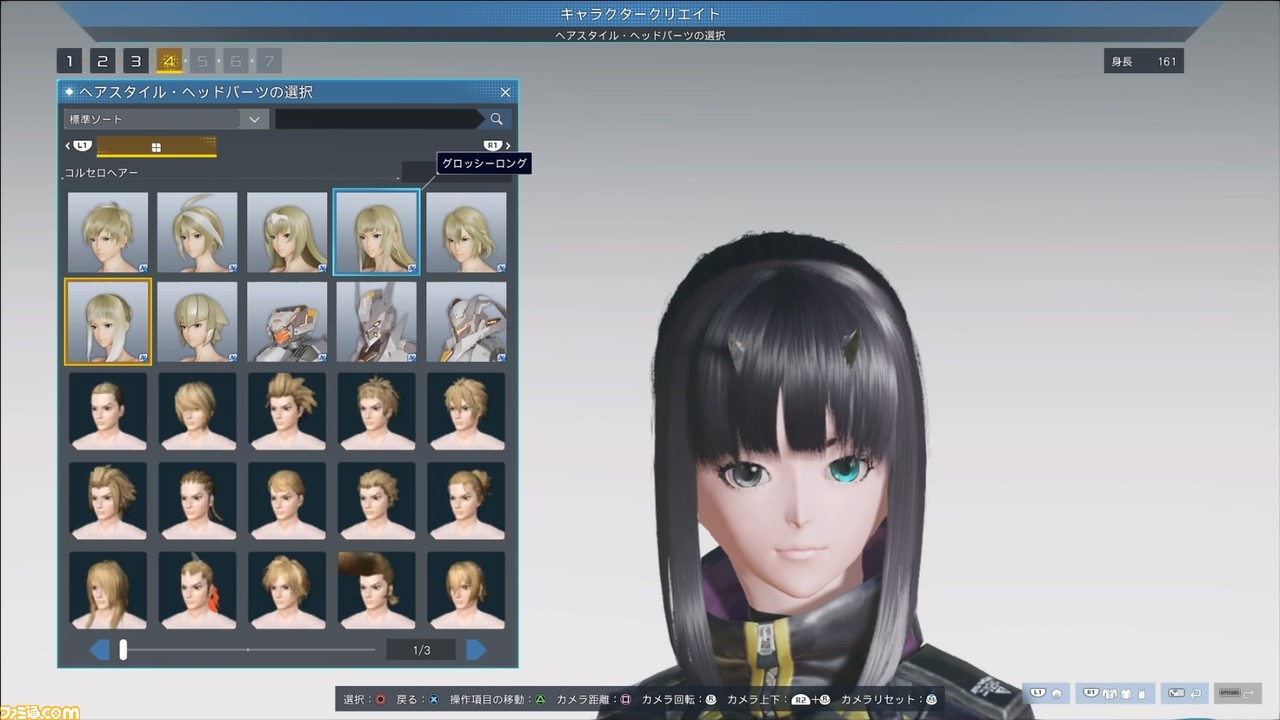Toggle R1 base wear shirt icon

1125,692
